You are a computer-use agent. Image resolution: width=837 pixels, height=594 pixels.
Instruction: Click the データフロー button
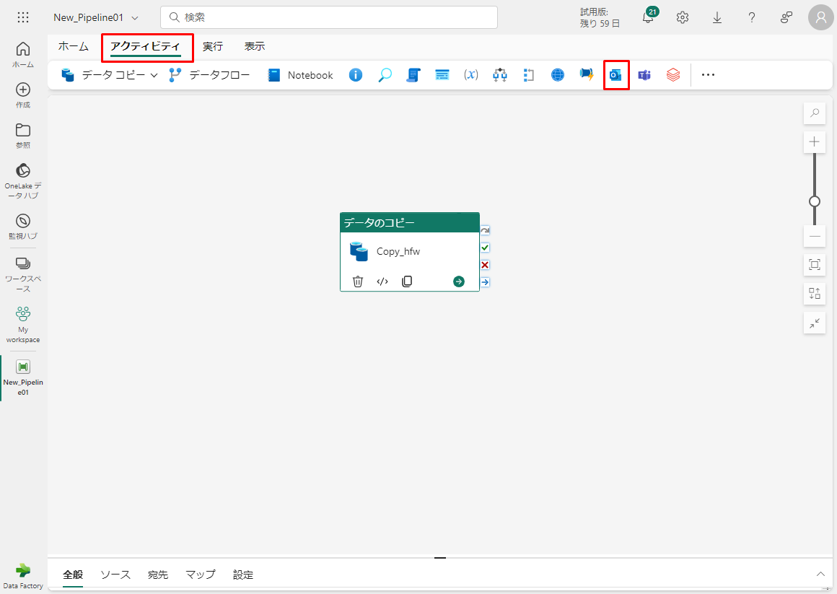point(209,75)
